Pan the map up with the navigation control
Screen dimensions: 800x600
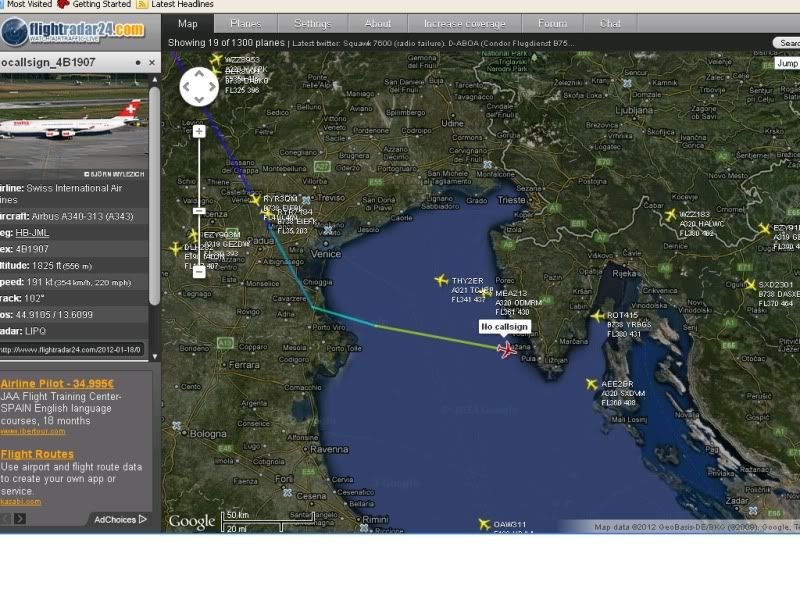tap(199, 74)
